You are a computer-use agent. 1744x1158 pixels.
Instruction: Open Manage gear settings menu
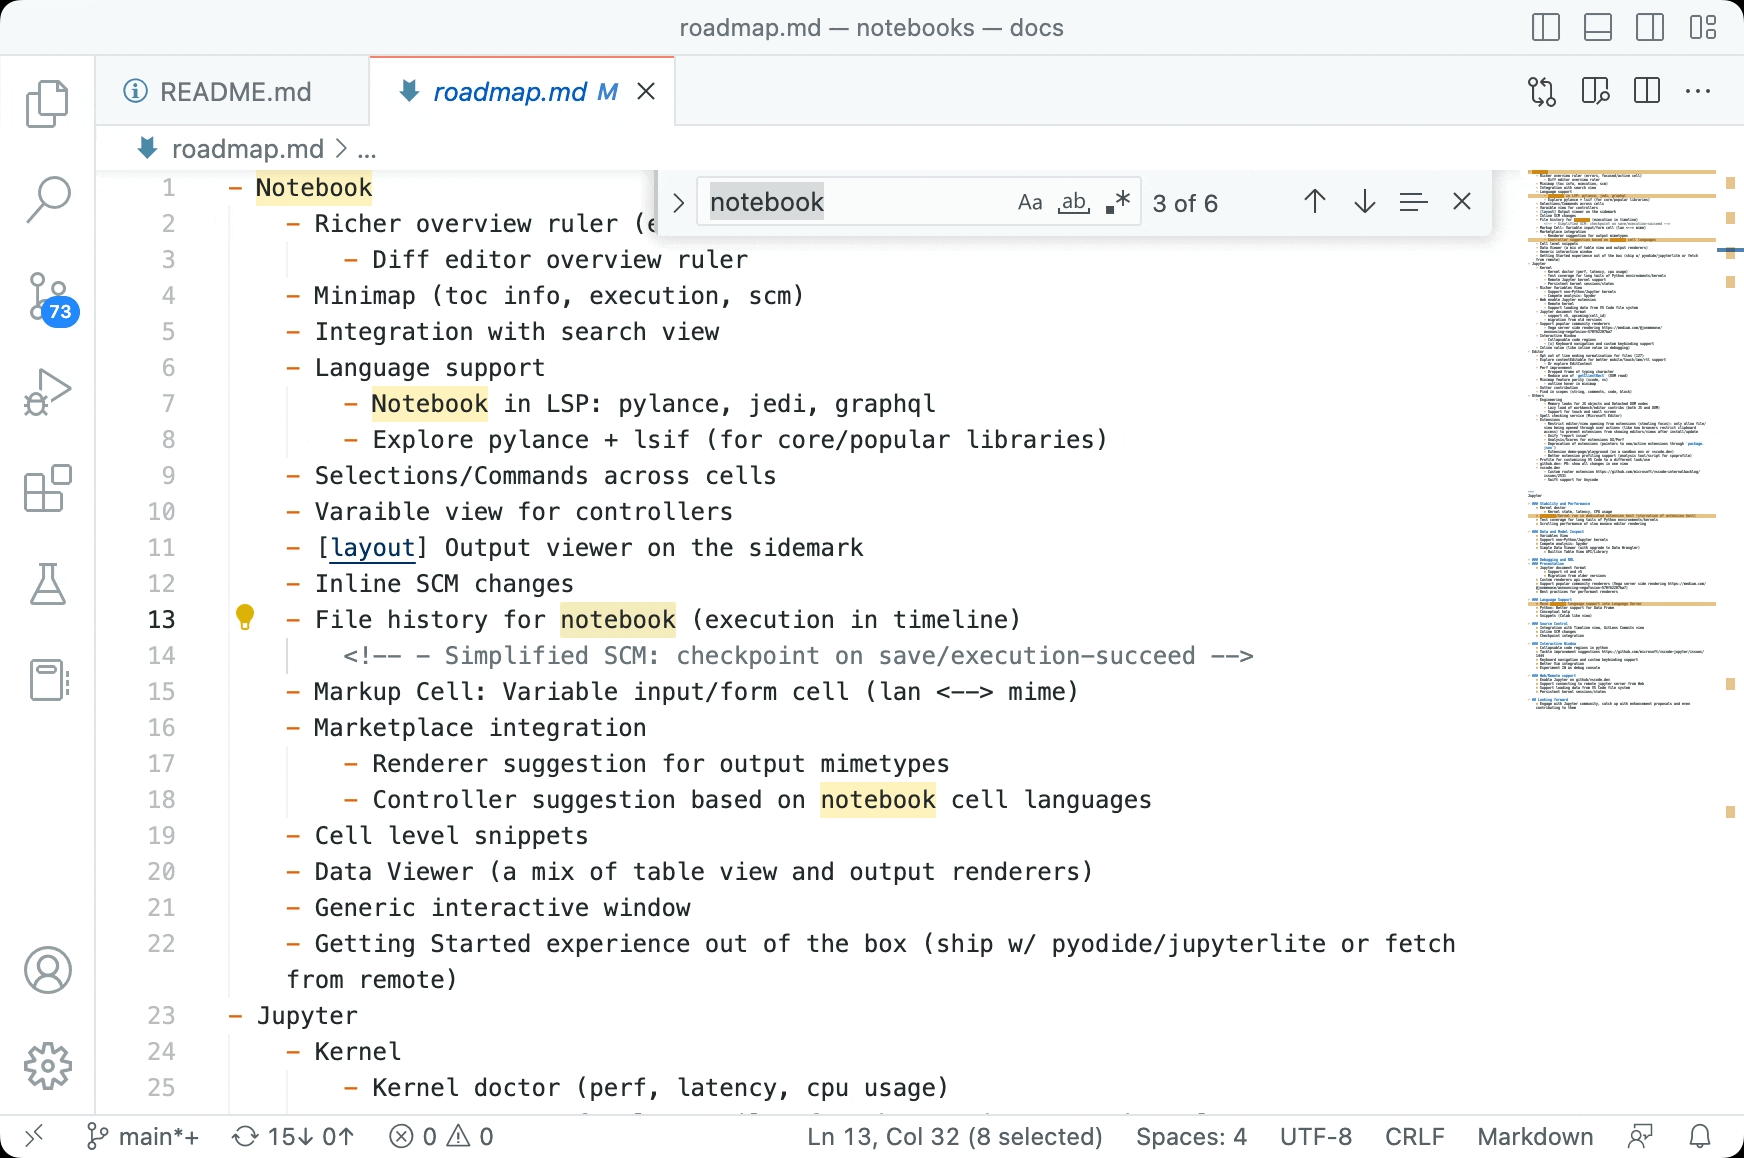[47, 1066]
